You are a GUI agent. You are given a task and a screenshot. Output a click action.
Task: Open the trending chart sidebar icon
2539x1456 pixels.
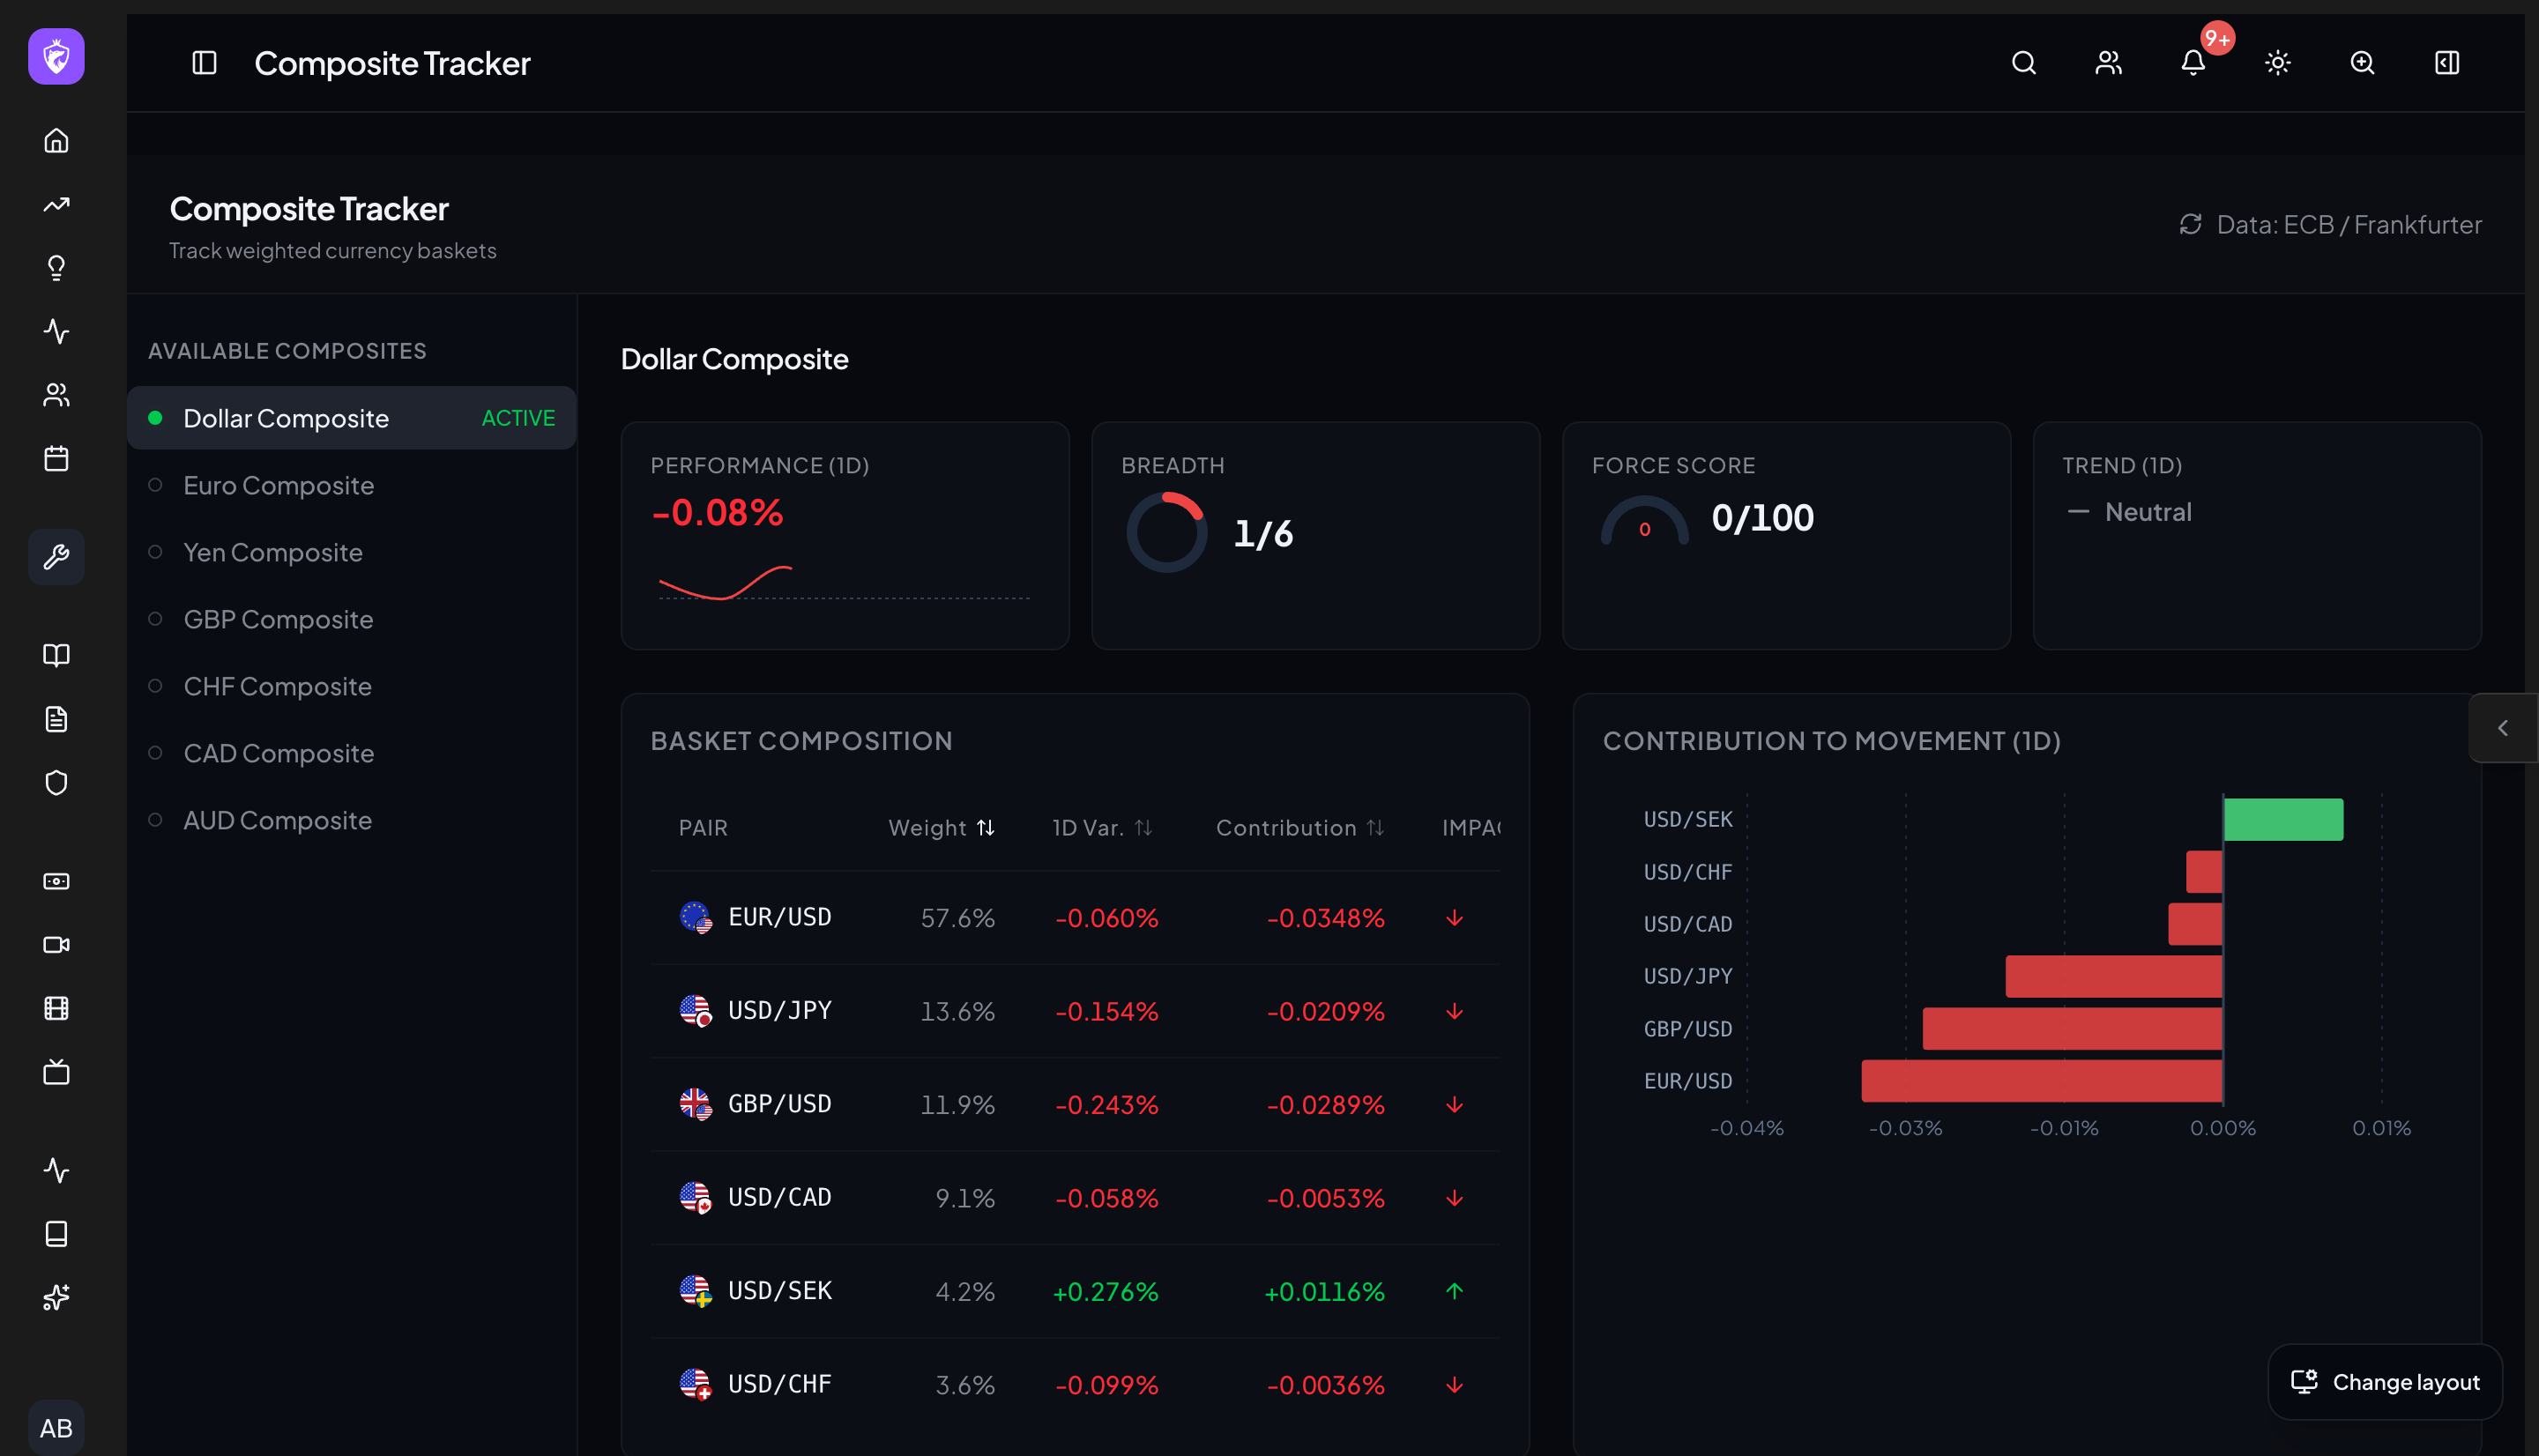[x=56, y=204]
